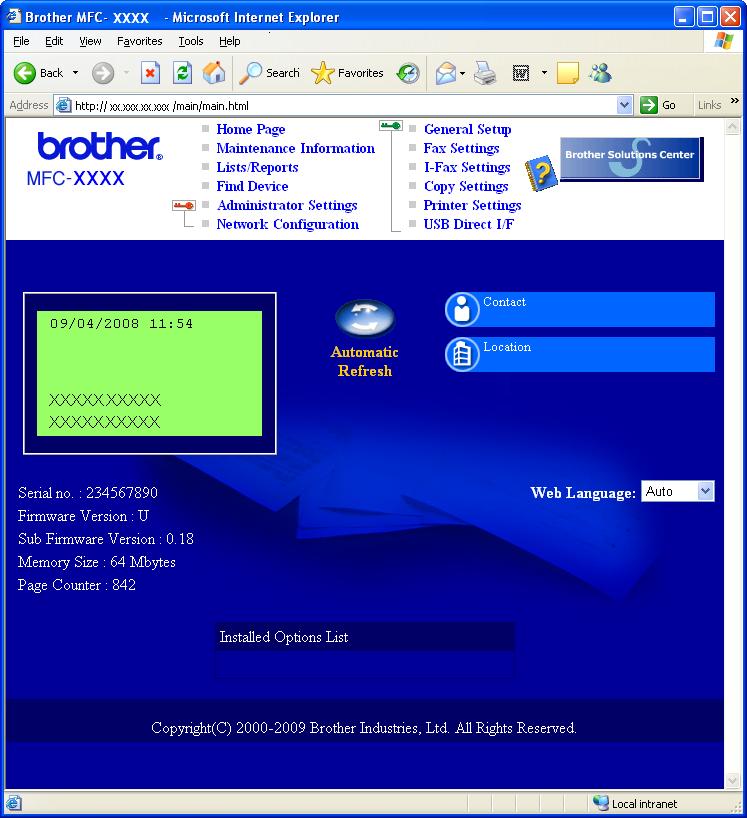Open the Copy Settings link

pyautogui.click(x=466, y=186)
